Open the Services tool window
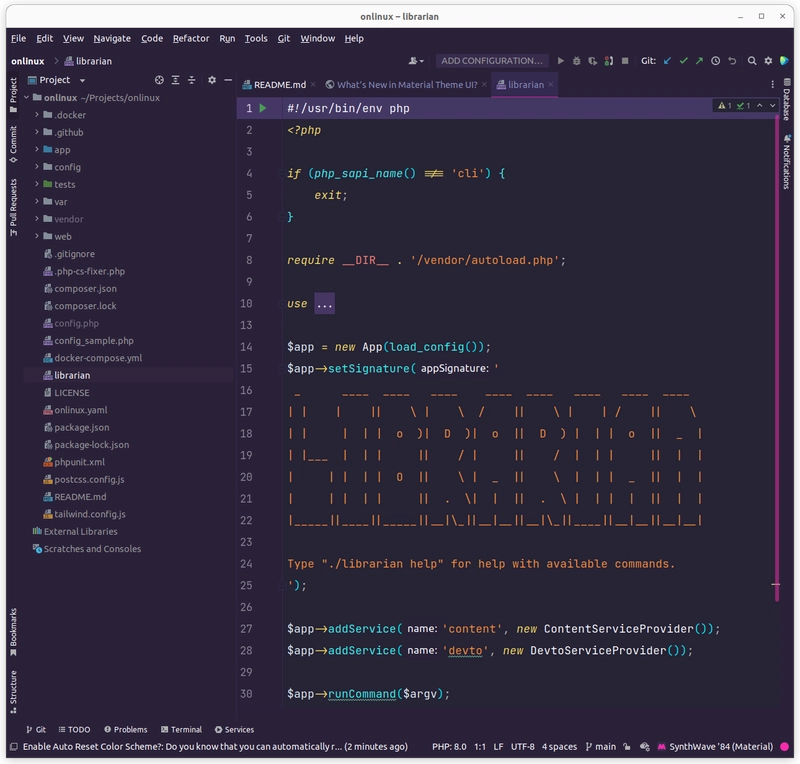 [x=234, y=729]
